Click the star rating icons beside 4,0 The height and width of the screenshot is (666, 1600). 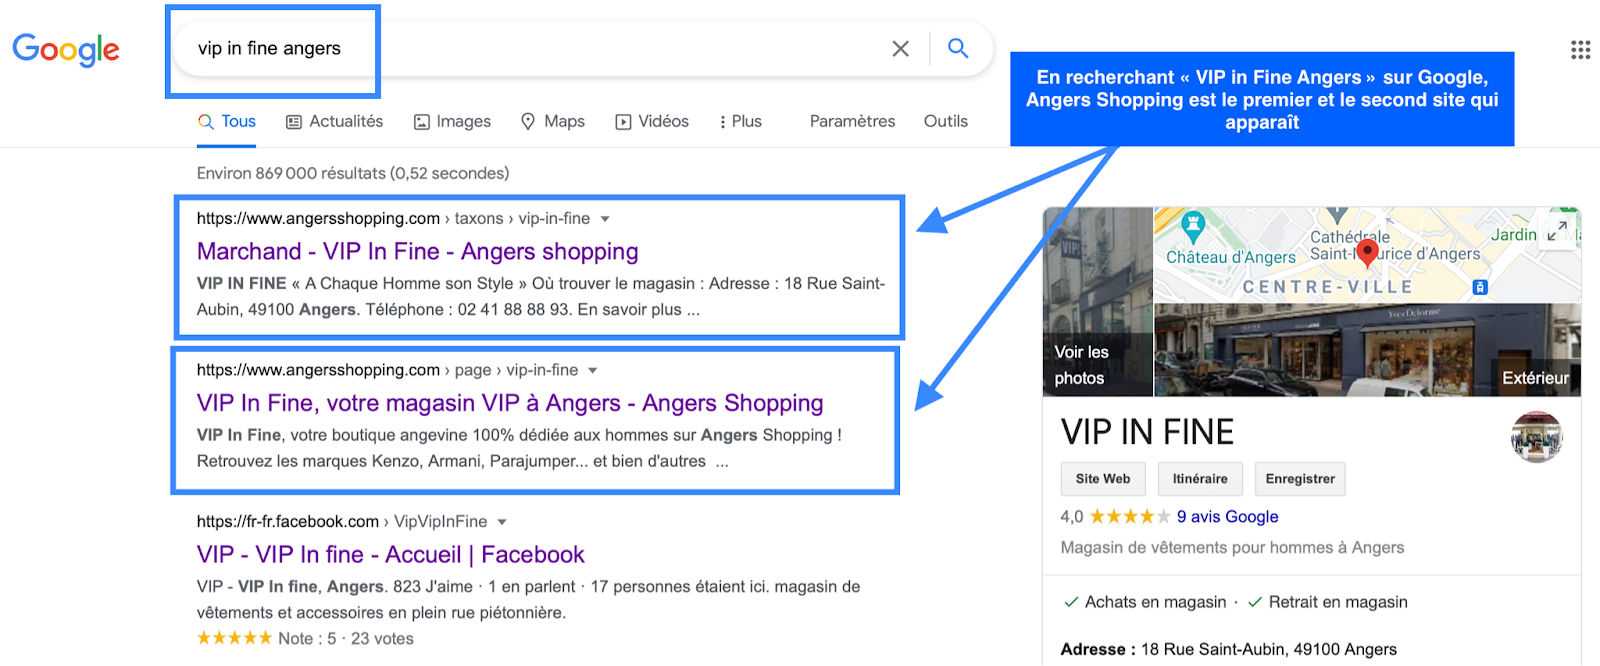[x=1129, y=516]
